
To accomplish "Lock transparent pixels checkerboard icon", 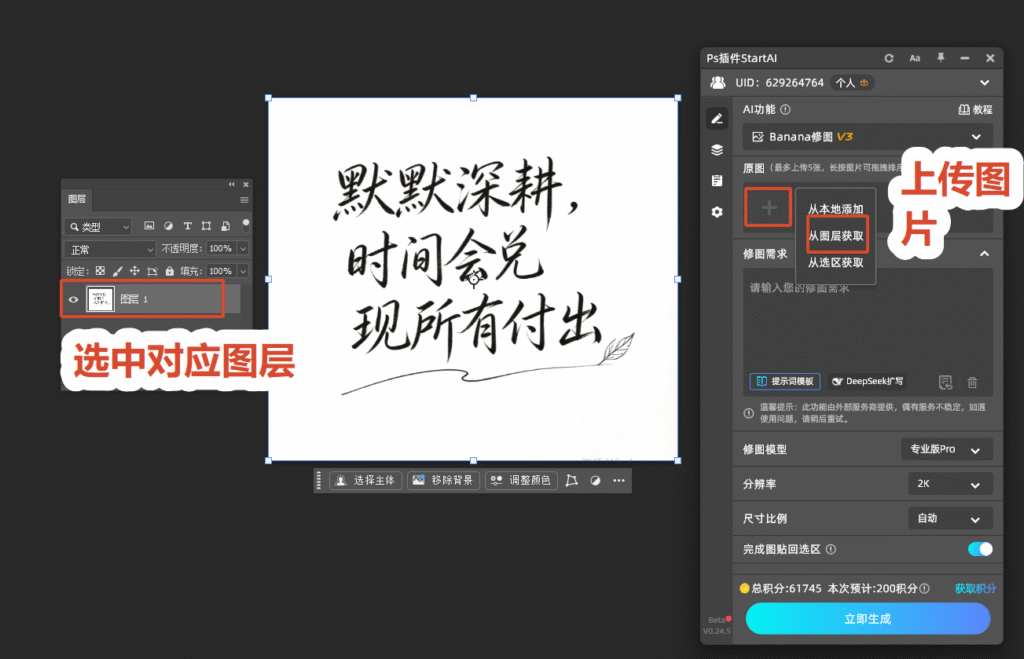I will 100,270.
